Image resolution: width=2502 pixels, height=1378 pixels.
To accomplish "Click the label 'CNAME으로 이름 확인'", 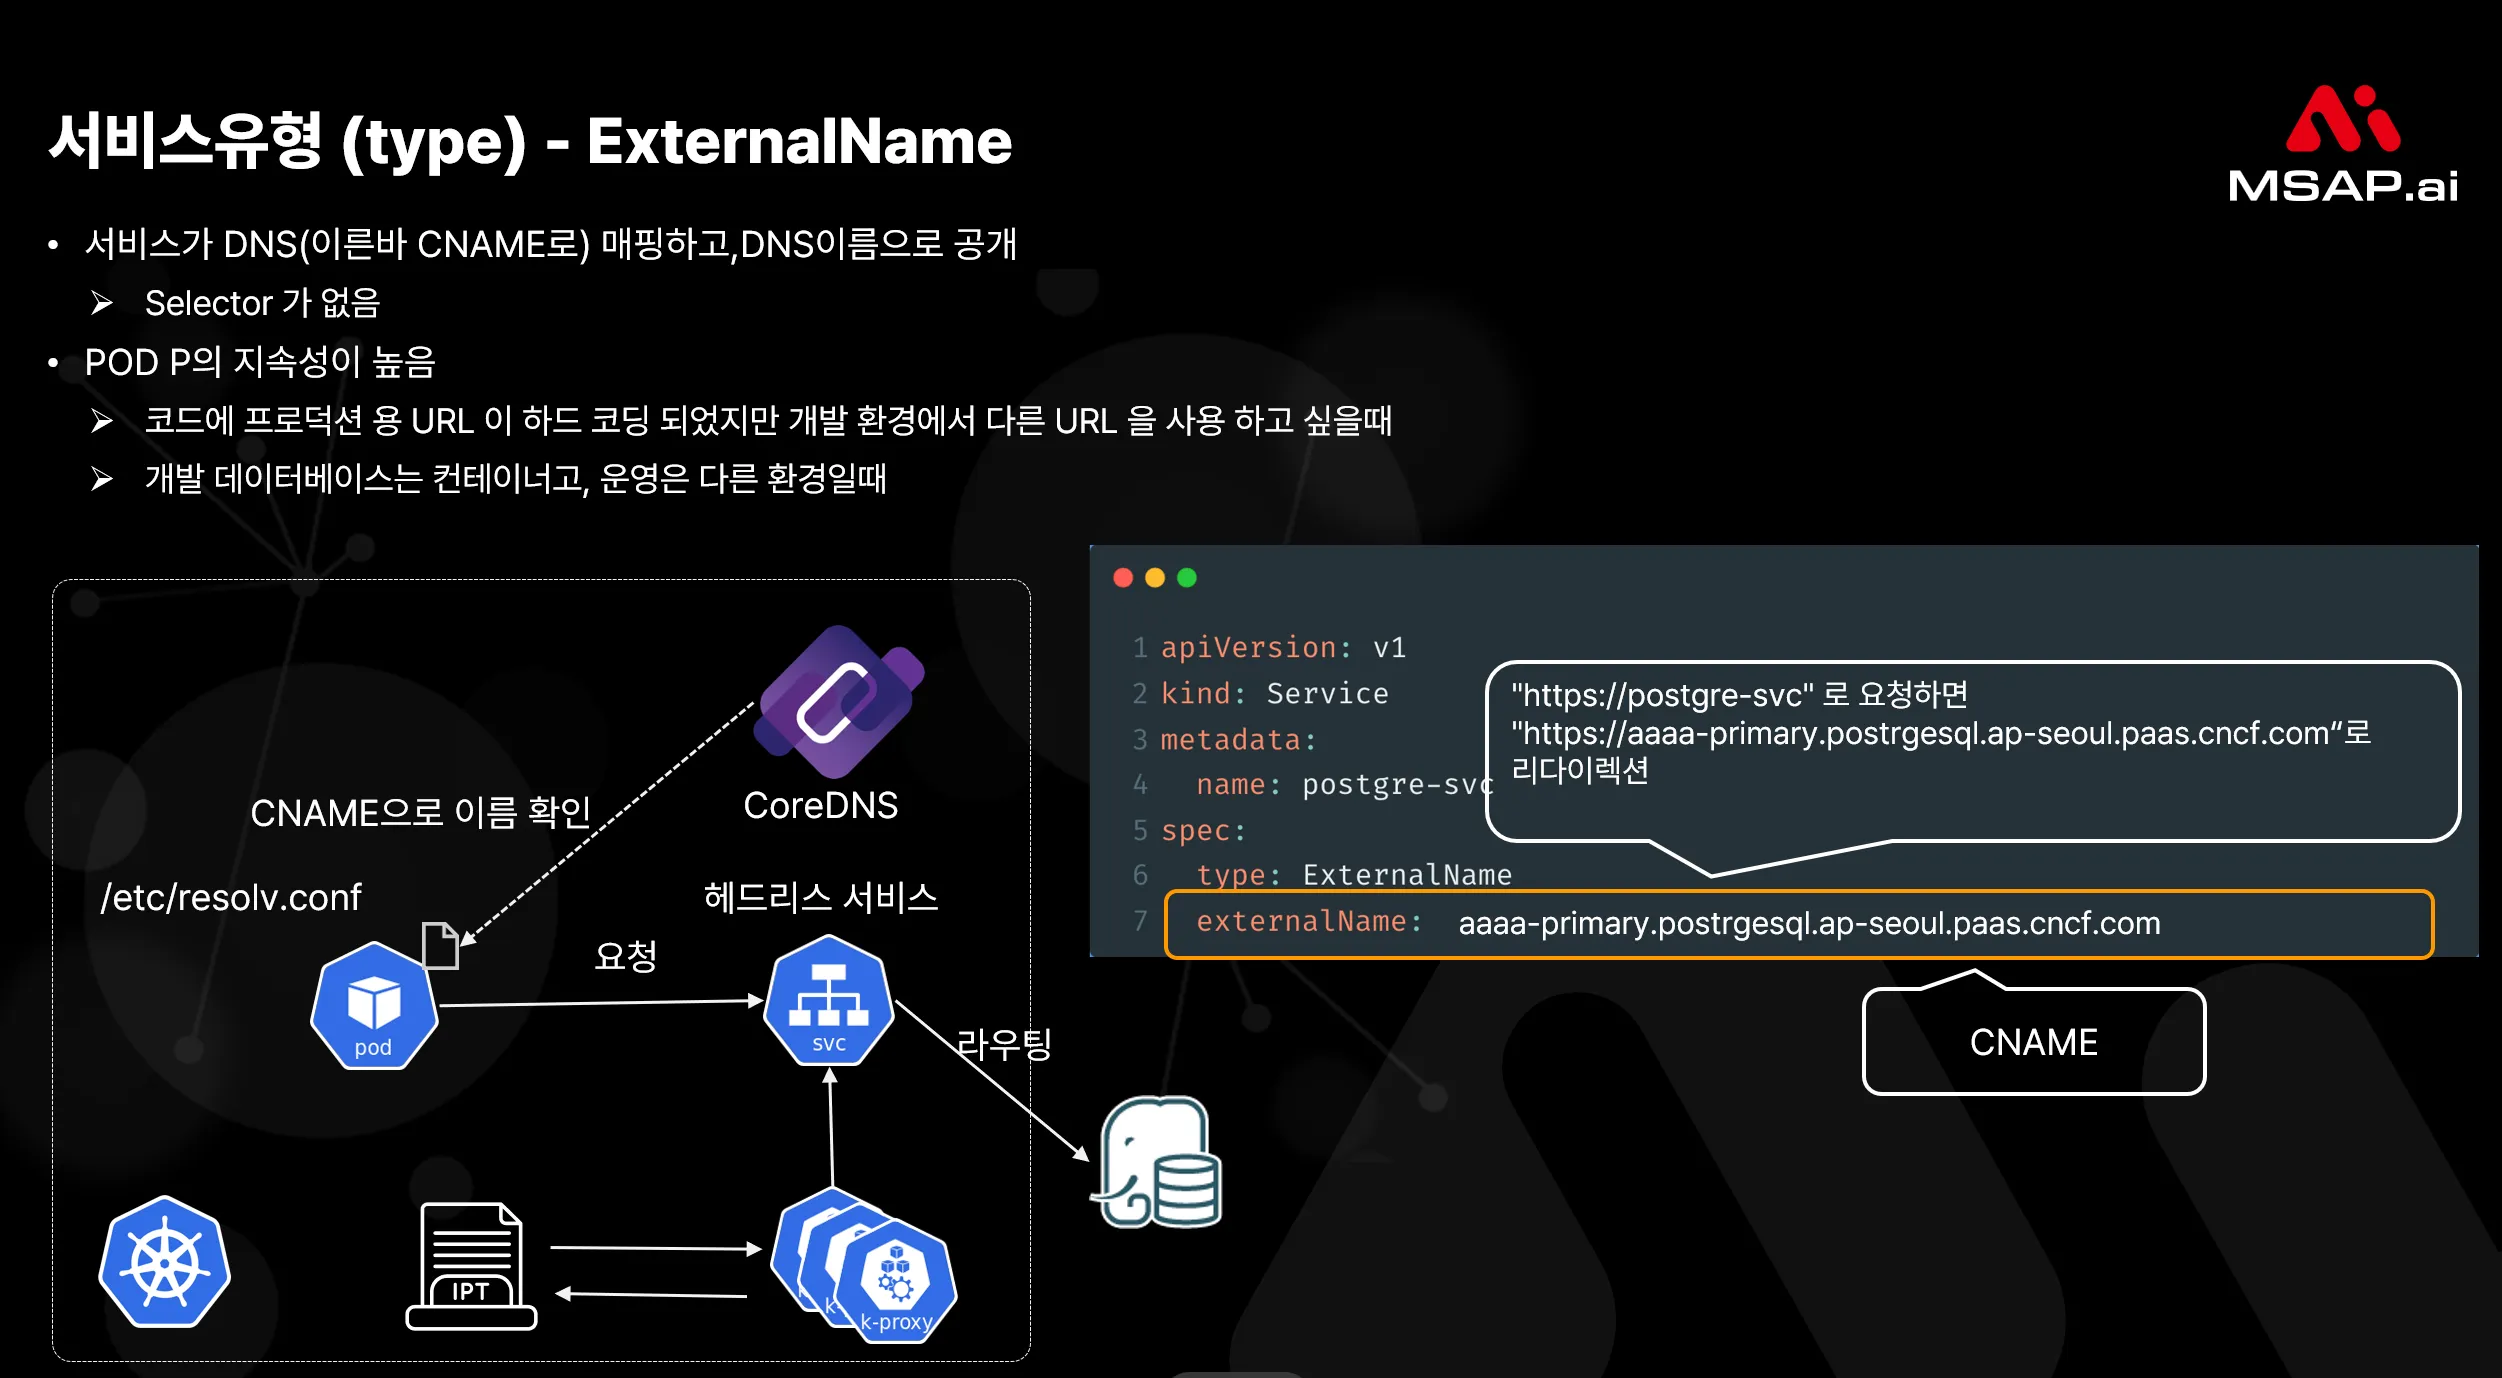I will point(420,813).
